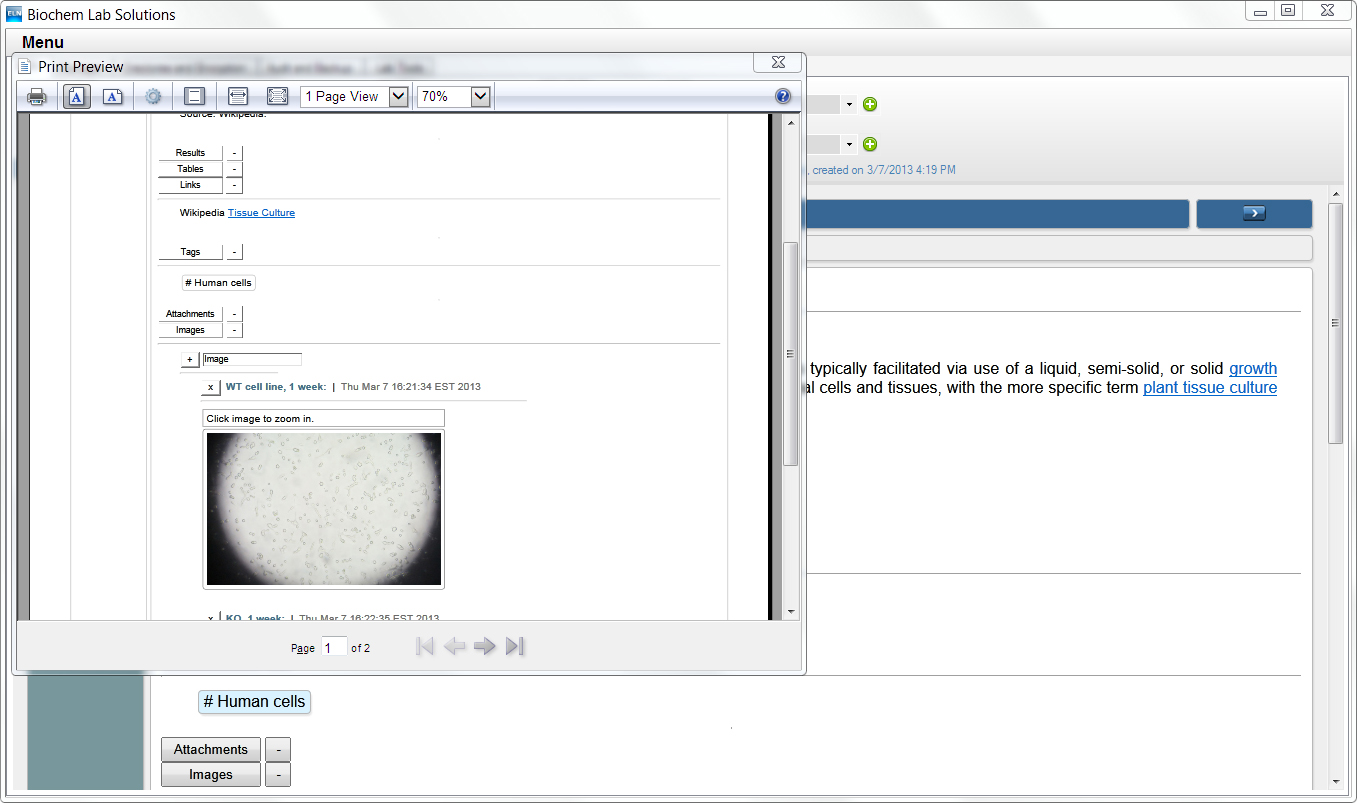Open Help using the question mark icon
The width and height of the screenshot is (1357, 803).
point(783,96)
